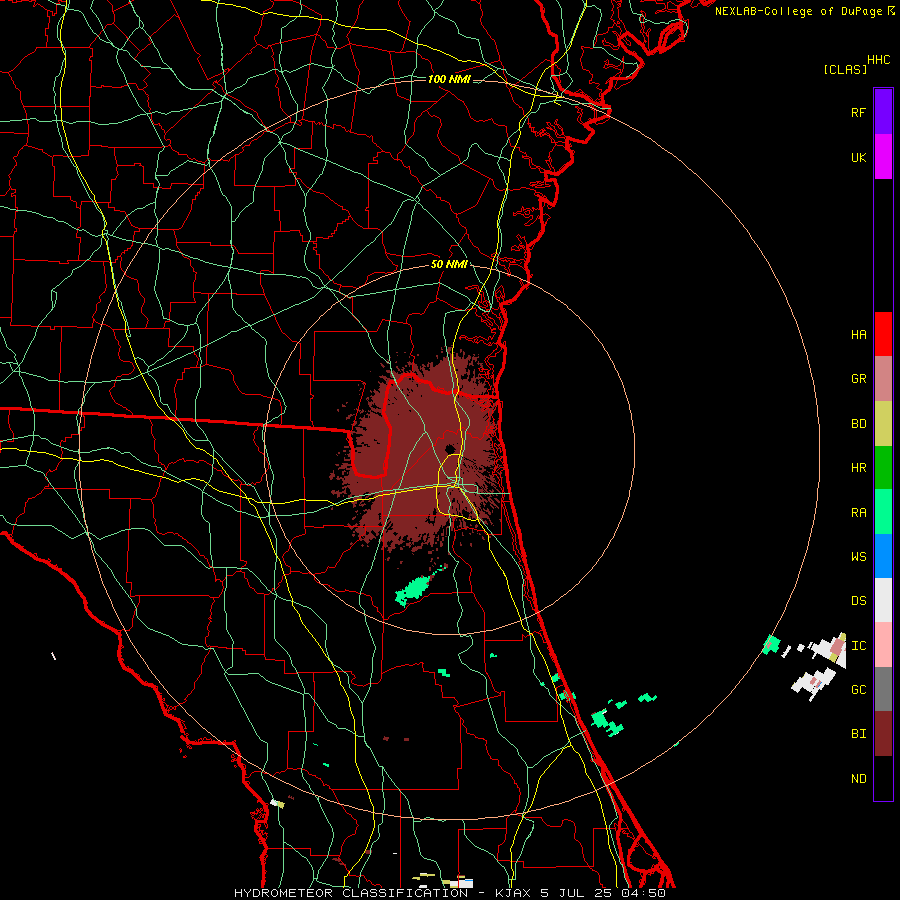This screenshot has width=900, height=900.
Task: Click the WS legend label
Action: [x=858, y=556]
